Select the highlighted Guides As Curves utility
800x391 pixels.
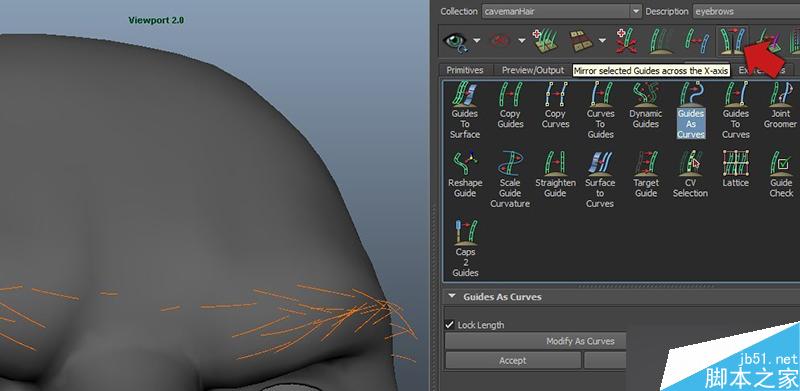tap(691, 110)
